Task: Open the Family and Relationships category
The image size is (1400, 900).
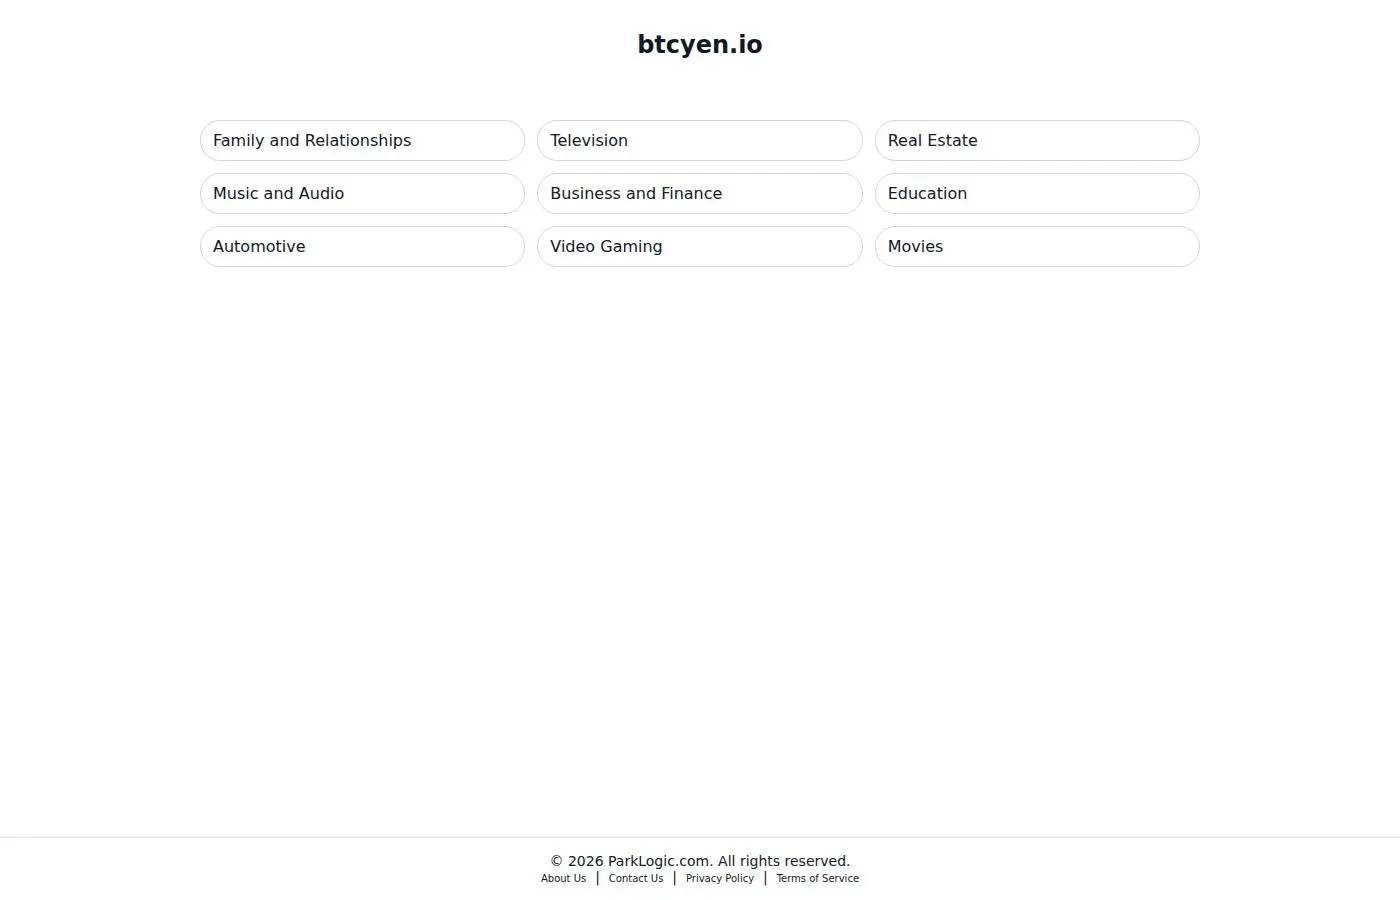Action: point(362,141)
